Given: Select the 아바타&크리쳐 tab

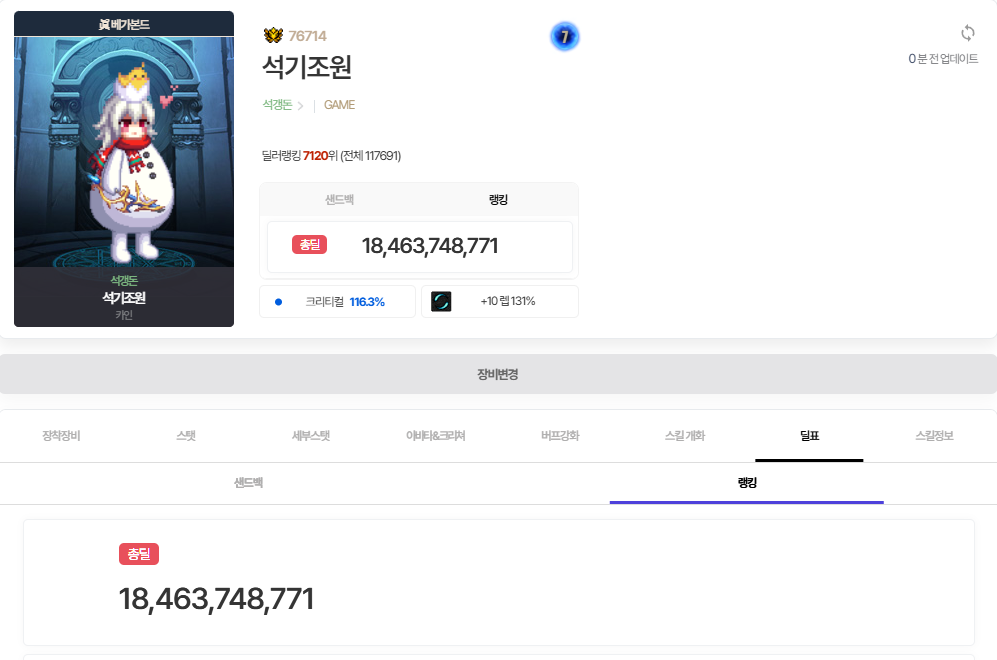Looking at the screenshot, I should coord(435,436).
